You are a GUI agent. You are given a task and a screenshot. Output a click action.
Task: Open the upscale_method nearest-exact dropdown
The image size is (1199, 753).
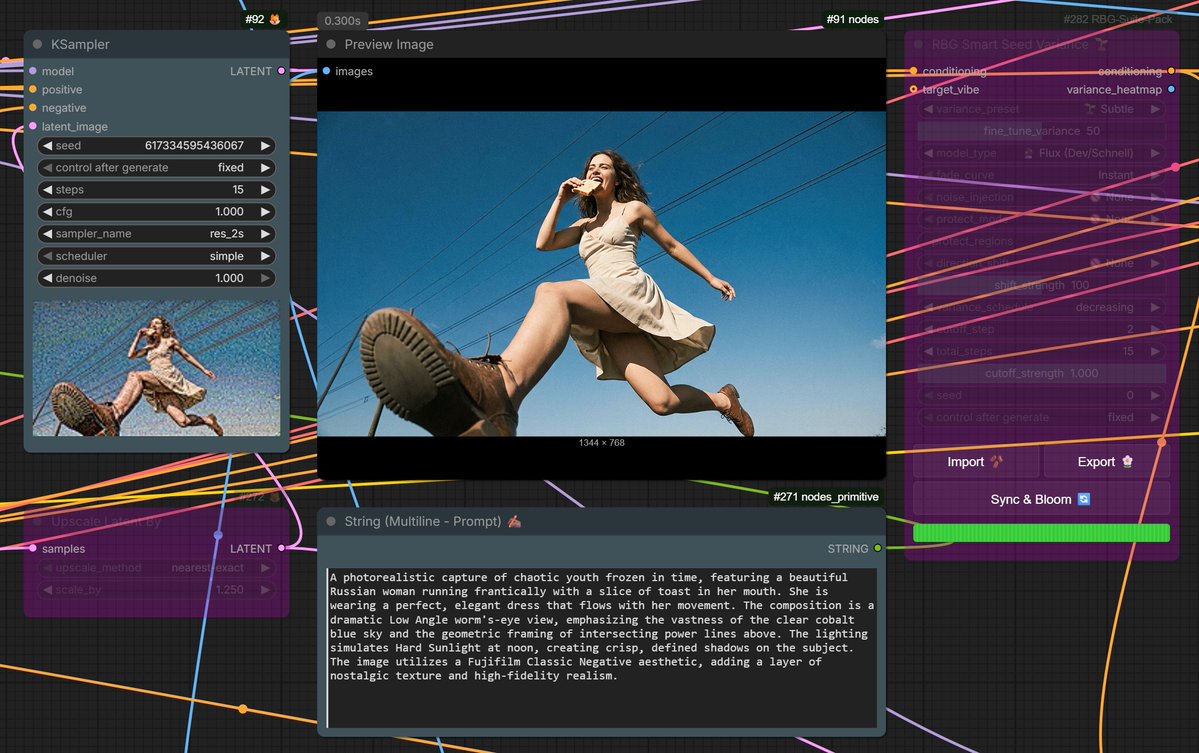coord(156,568)
